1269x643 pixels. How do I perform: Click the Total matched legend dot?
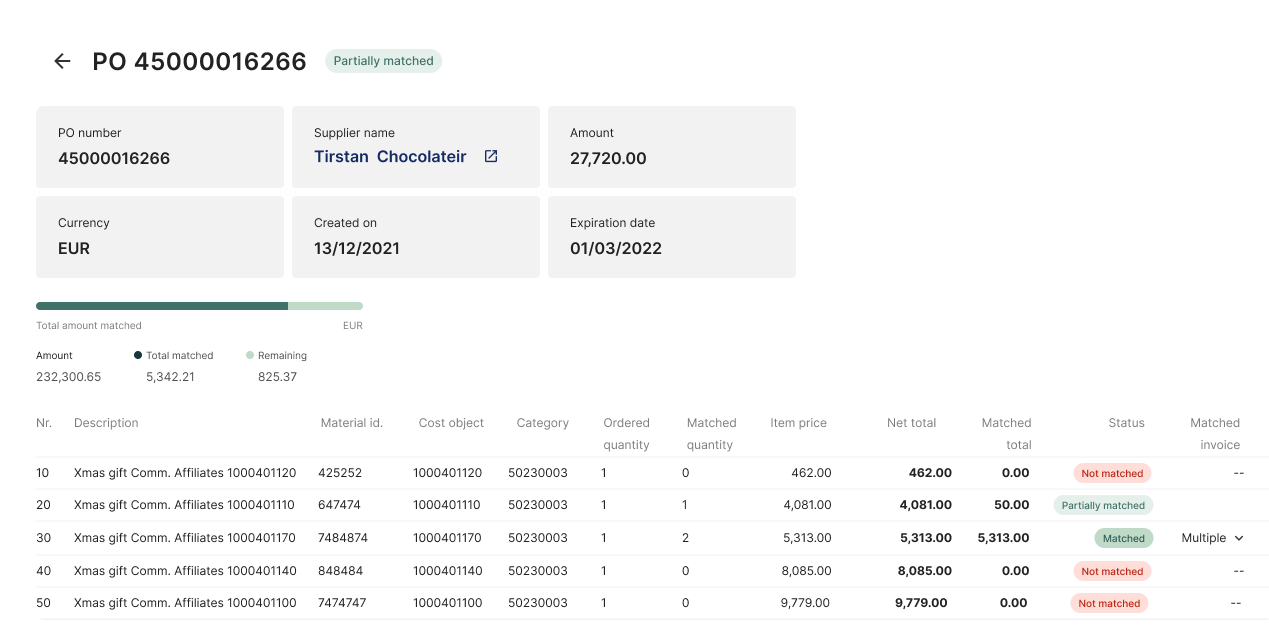[x=138, y=355]
